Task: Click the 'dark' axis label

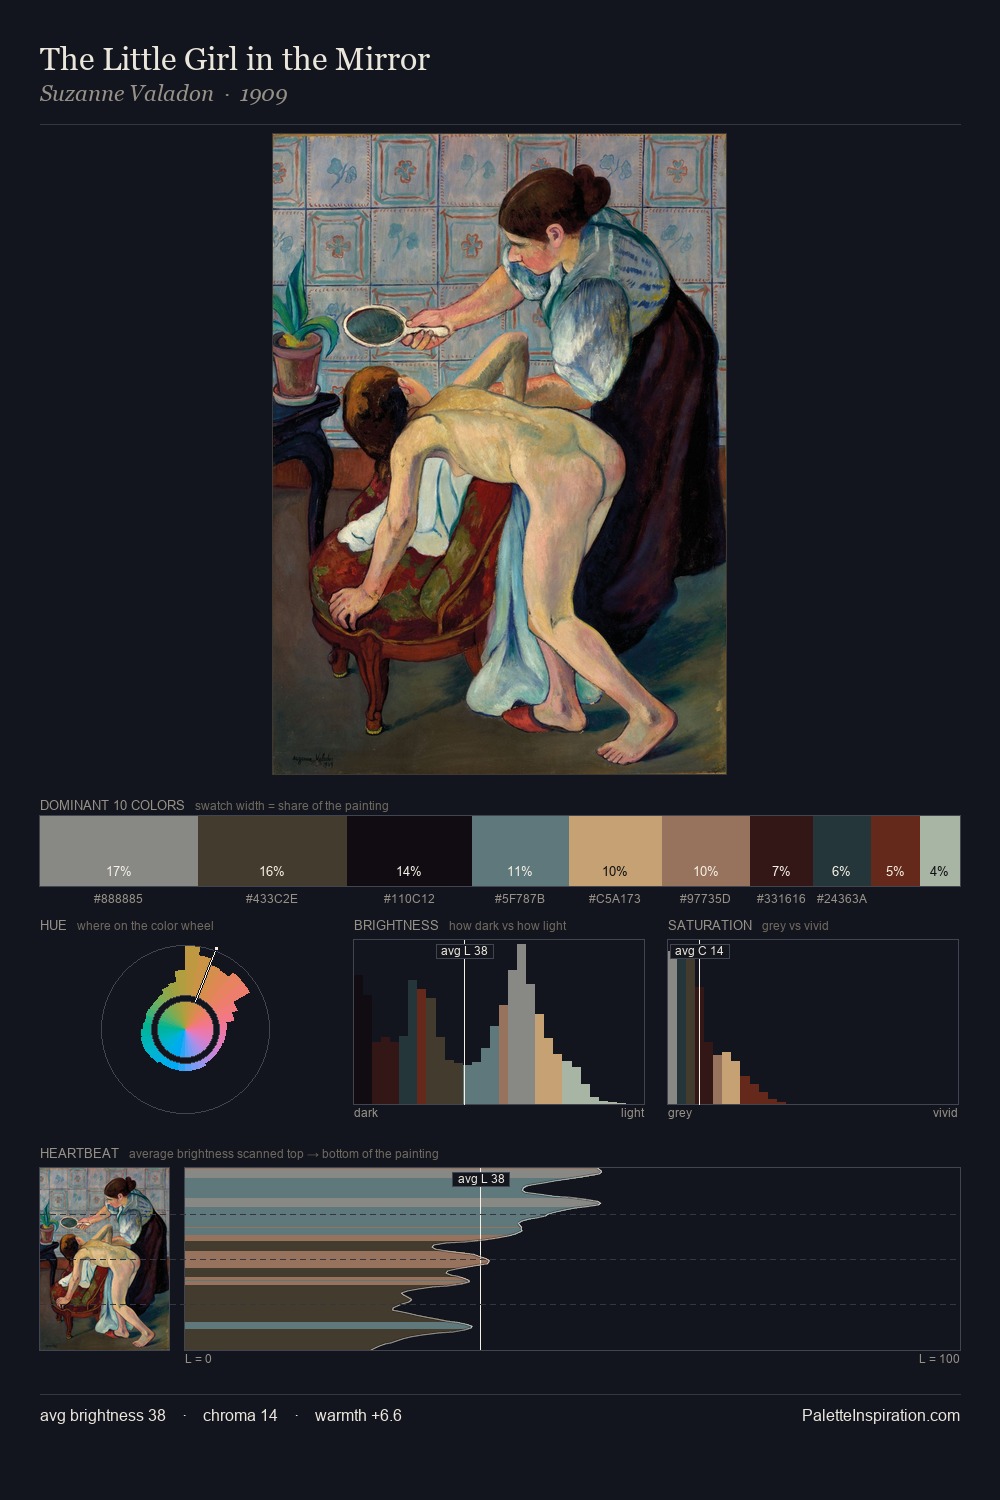Action: [366, 1113]
